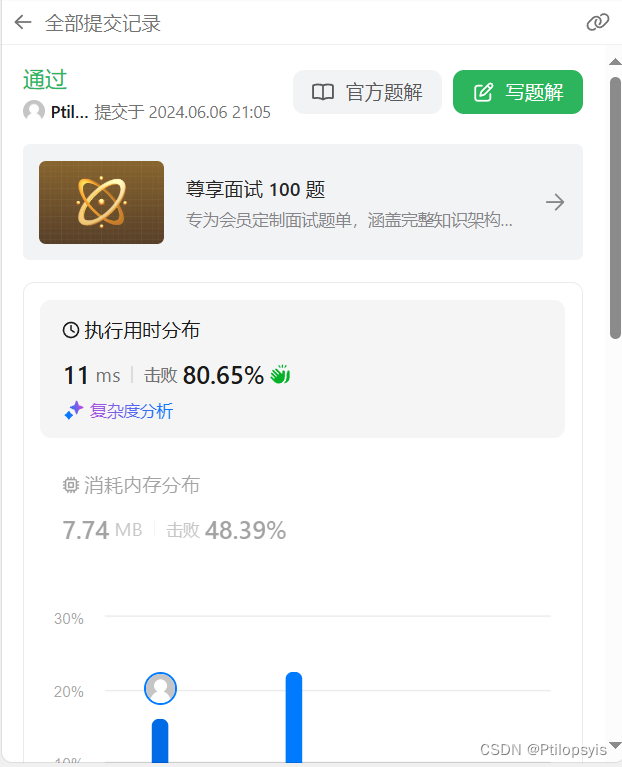The width and height of the screenshot is (622, 767).
Task: Click the back arrow icon
Action: coord(22,23)
